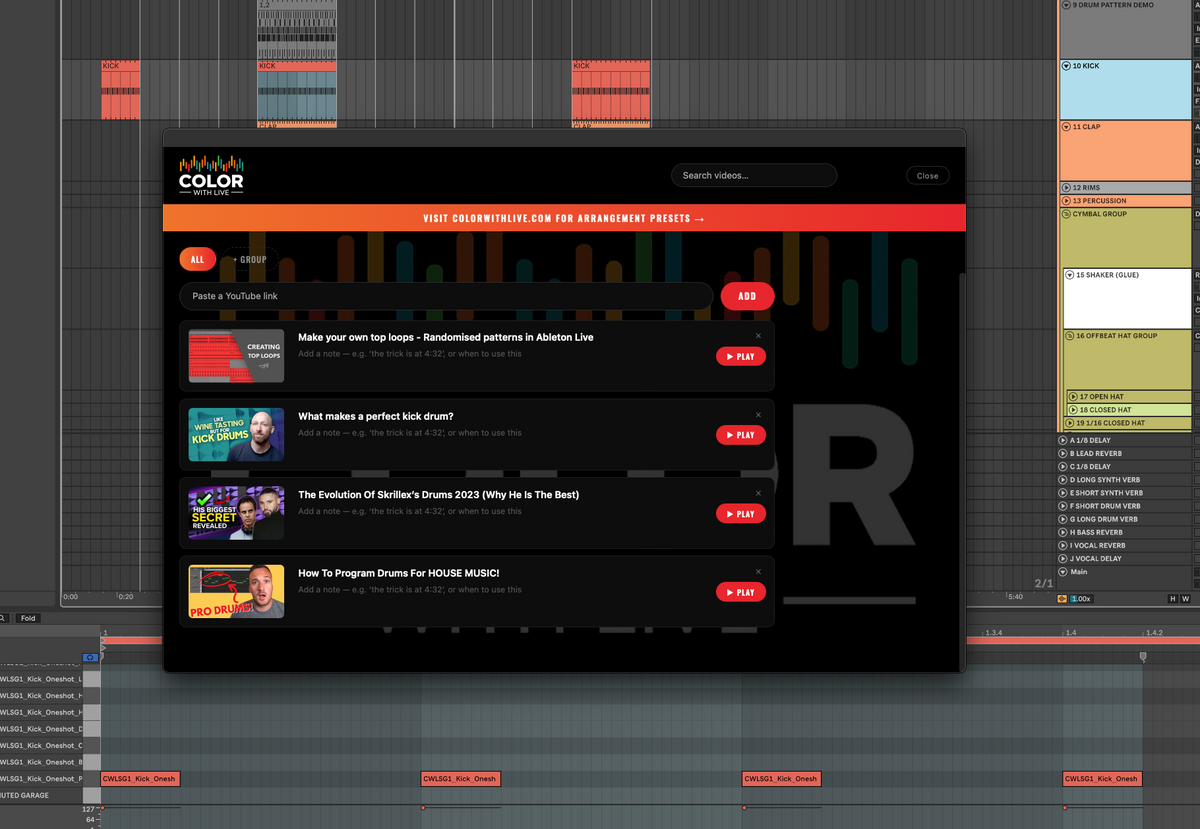Add a note under the top loops video
1200x829 pixels.
pos(409,354)
